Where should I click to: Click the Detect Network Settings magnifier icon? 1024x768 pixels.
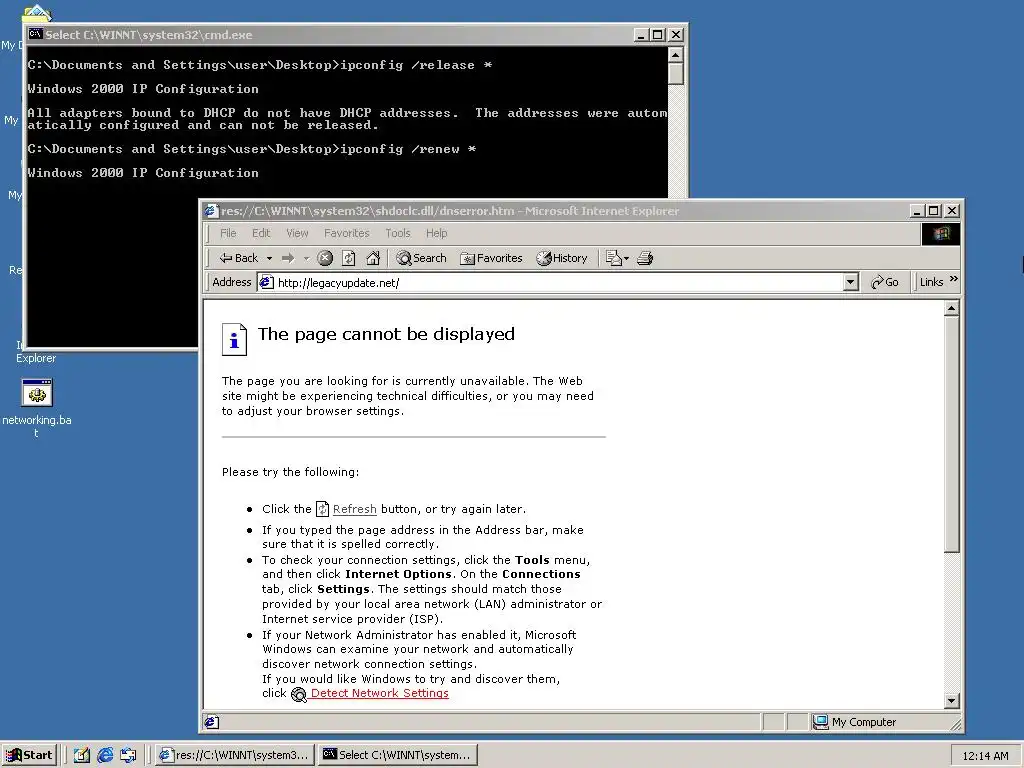tap(298, 694)
